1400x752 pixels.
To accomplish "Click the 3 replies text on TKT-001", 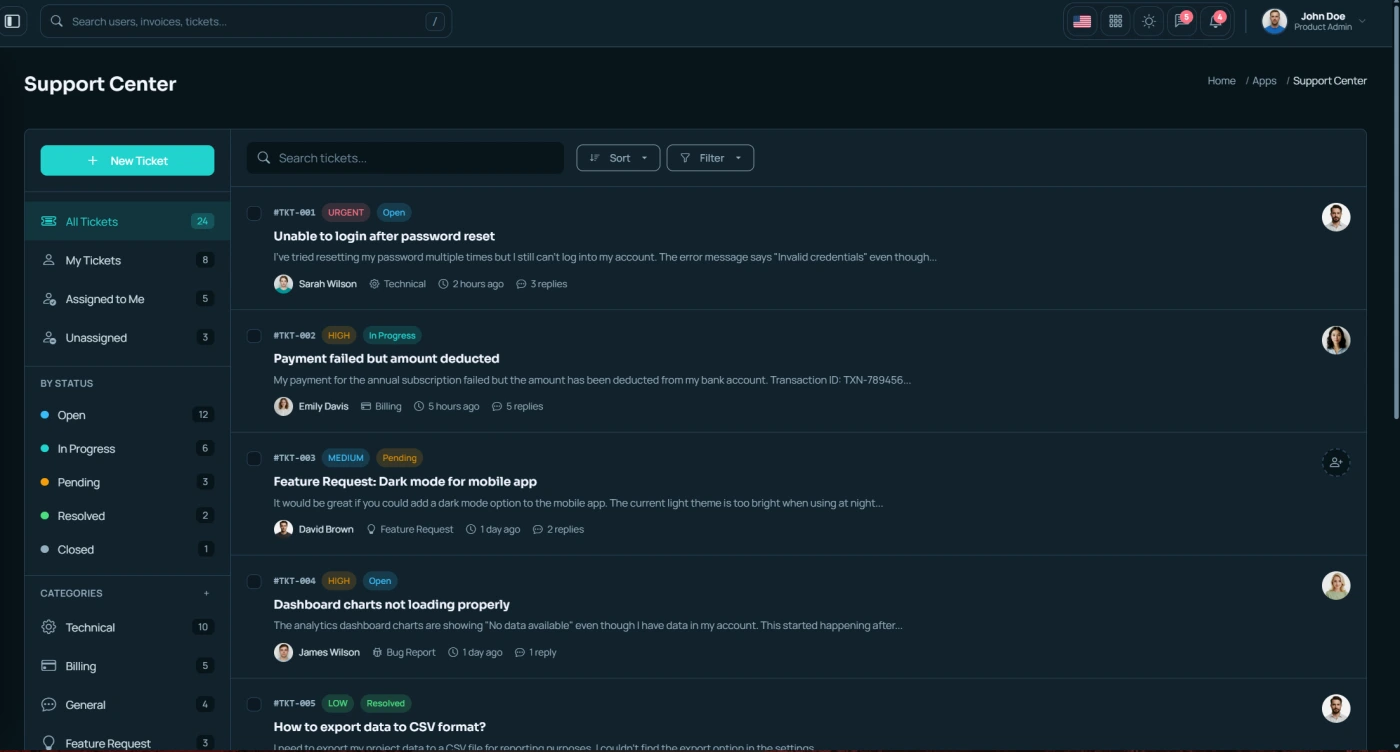I will click(548, 284).
